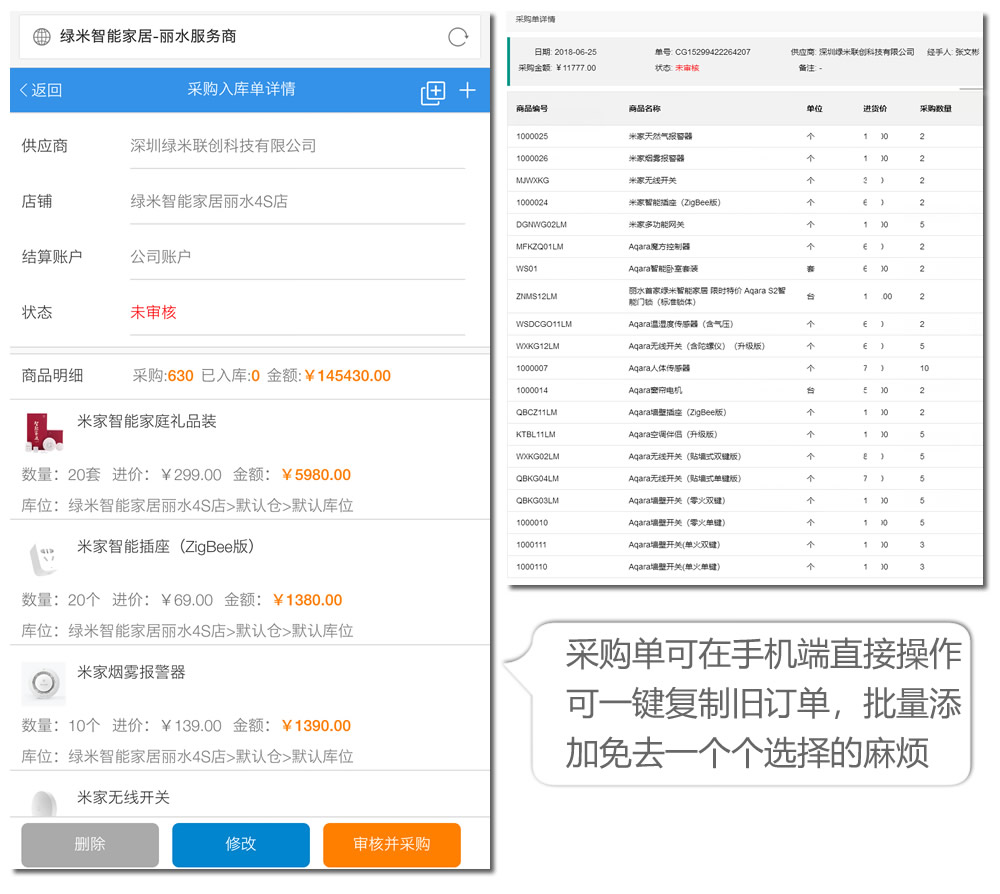Select table row with code DGNWG02LM
The height and width of the screenshot is (894, 1000).
[745, 224]
